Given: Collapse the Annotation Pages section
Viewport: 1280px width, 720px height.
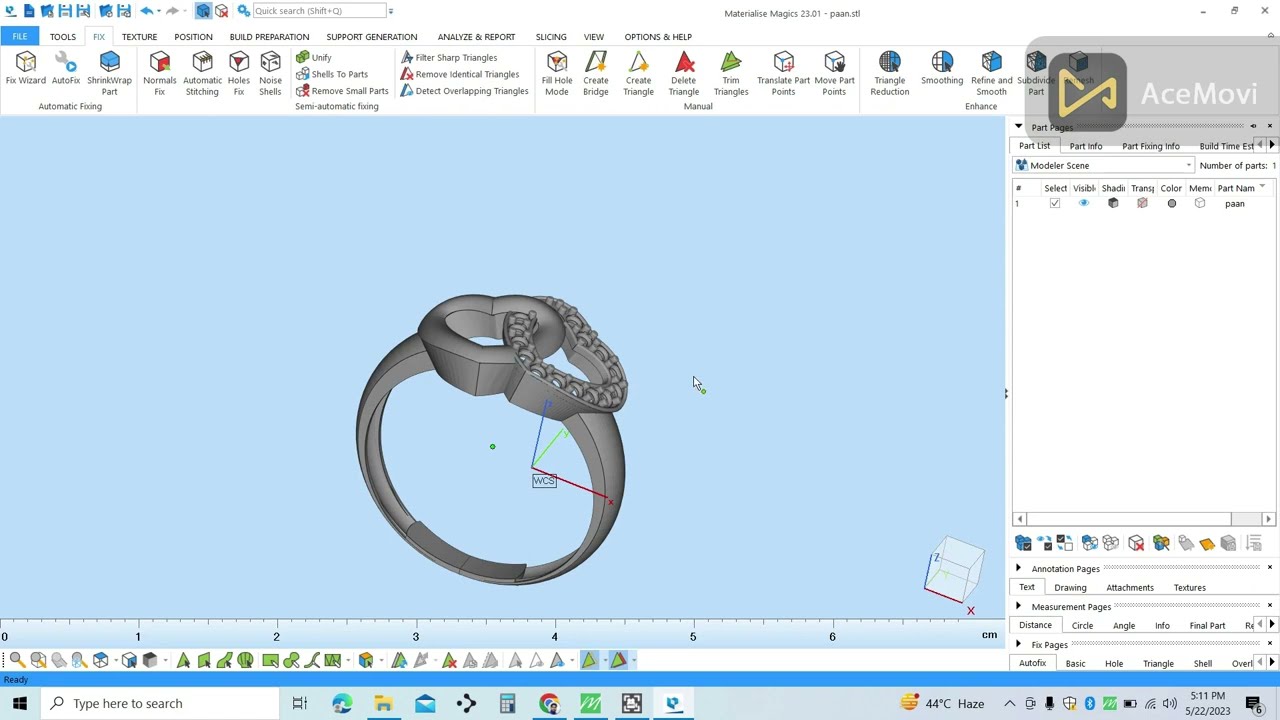Looking at the screenshot, I should pos(1018,568).
